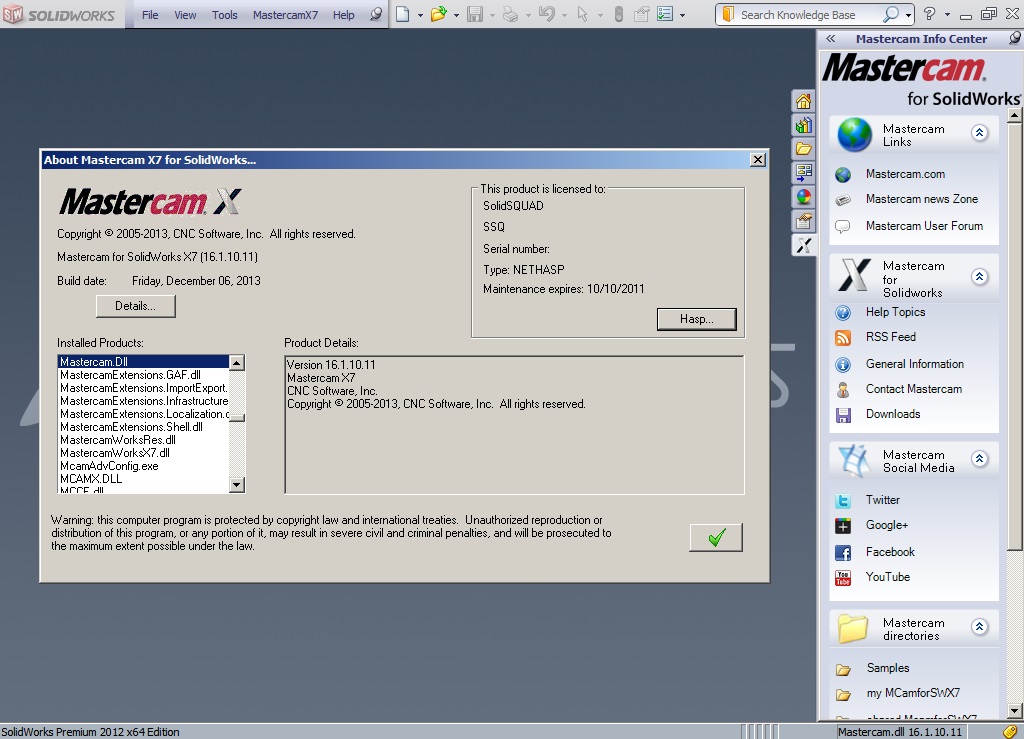1024x739 pixels.
Task: Click the Details... button
Action: [135, 306]
